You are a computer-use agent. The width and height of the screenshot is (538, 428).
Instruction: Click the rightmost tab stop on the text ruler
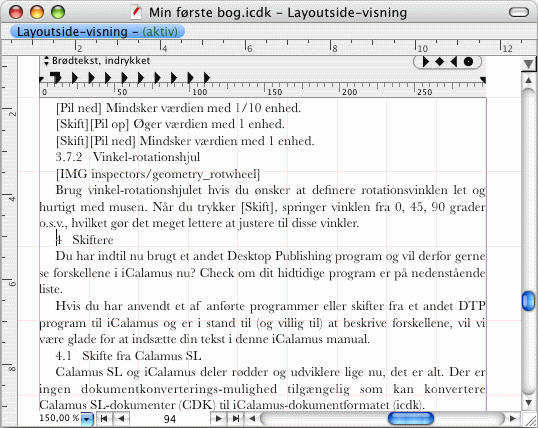tap(207, 78)
